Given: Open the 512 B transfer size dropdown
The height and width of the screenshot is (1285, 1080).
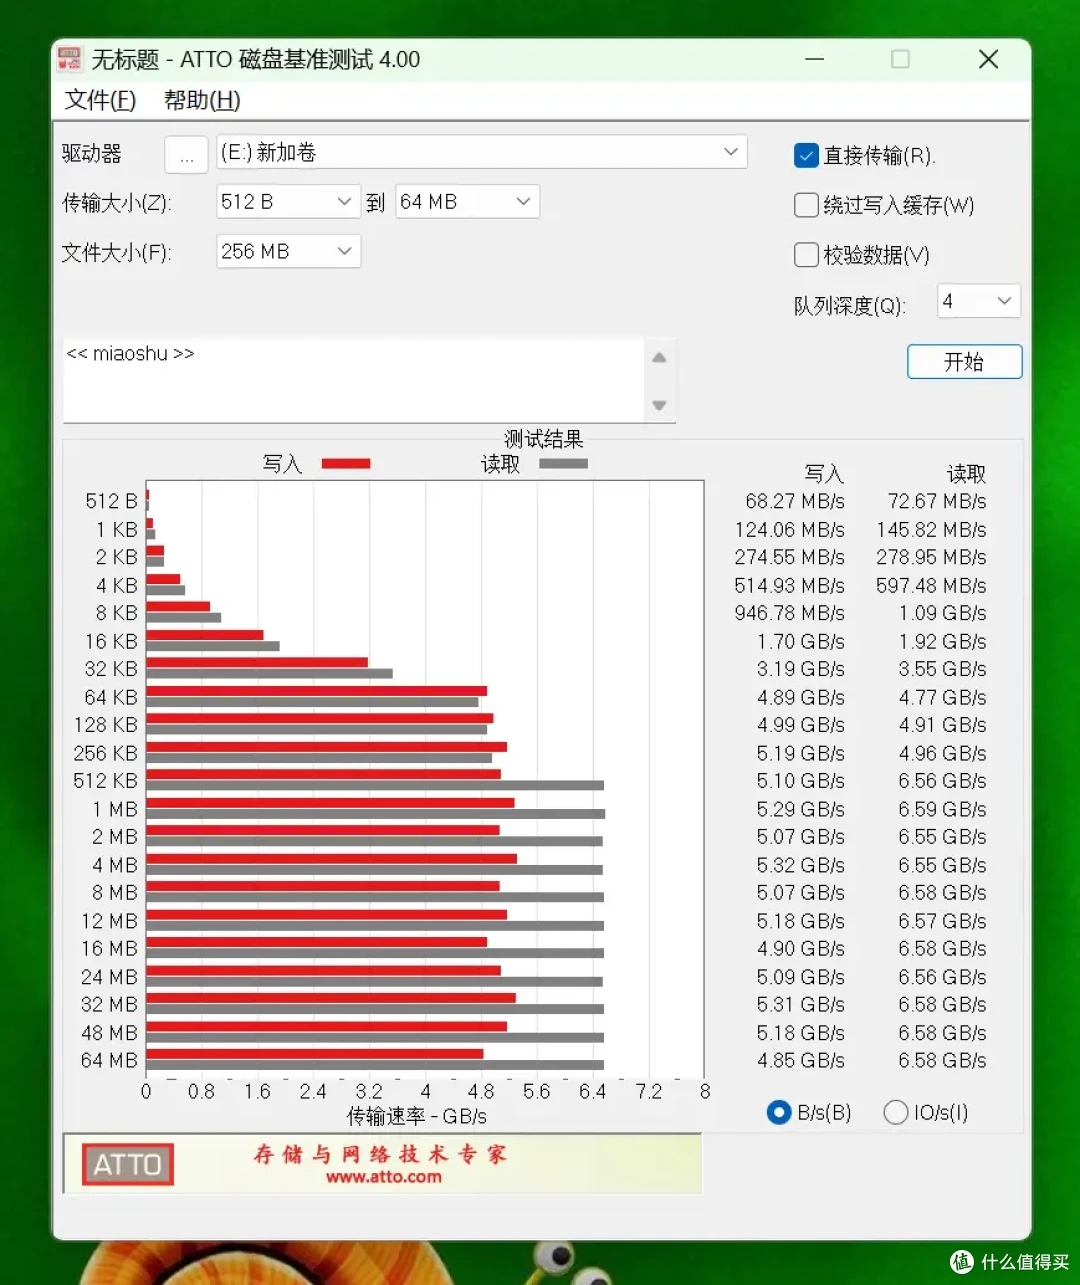Looking at the screenshot, I should pyautogui.click(x=288, y=201).
